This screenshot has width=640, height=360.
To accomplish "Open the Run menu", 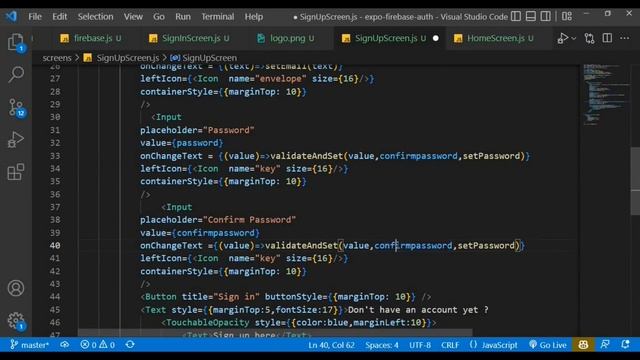I will [182, 17].
